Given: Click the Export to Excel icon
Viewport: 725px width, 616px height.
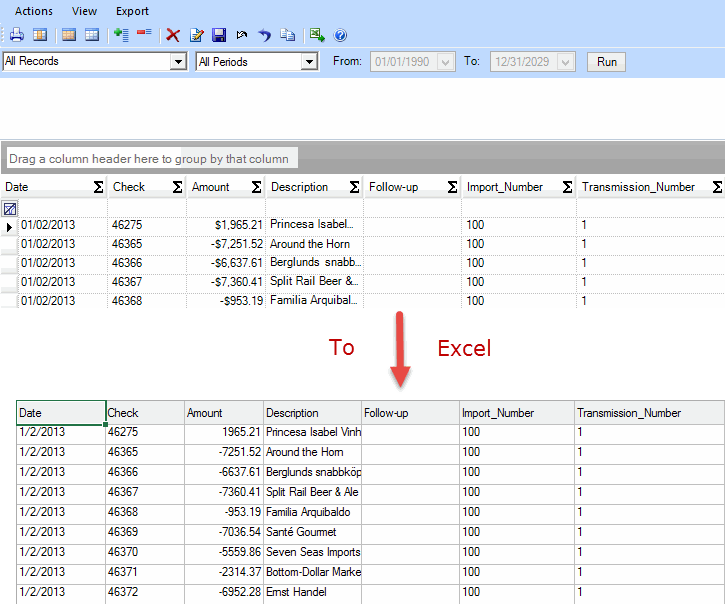Looking at the screenshot, I should [316, 35].
